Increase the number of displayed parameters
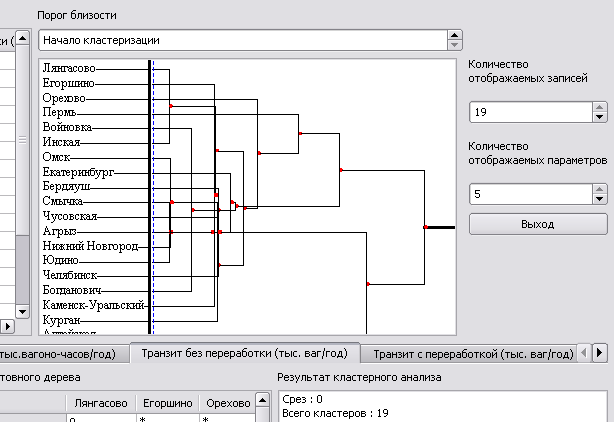Image resolution: width=614 pixels, height=422 pixels. [x=599, y=188]
